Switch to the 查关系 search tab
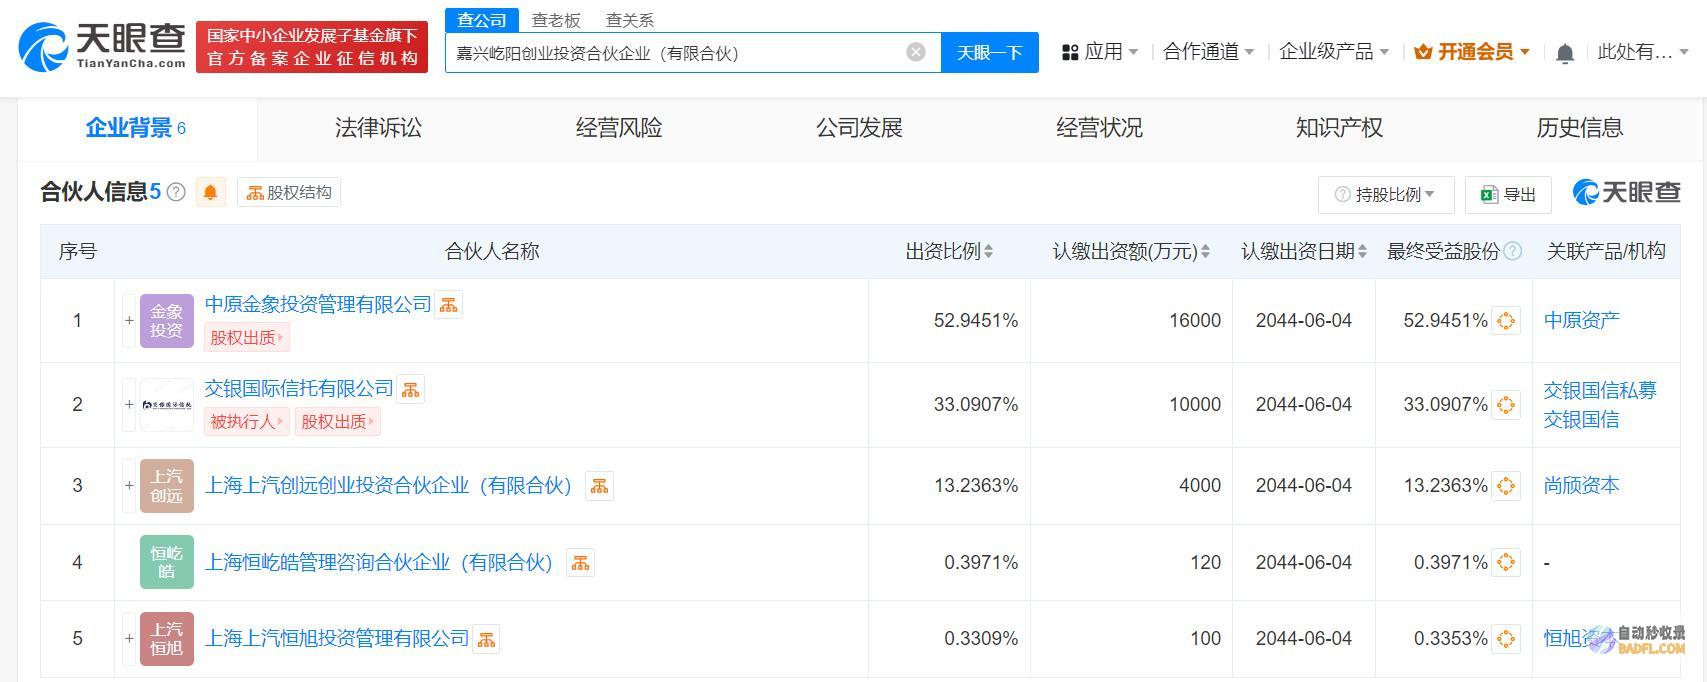 coord(630,20)
